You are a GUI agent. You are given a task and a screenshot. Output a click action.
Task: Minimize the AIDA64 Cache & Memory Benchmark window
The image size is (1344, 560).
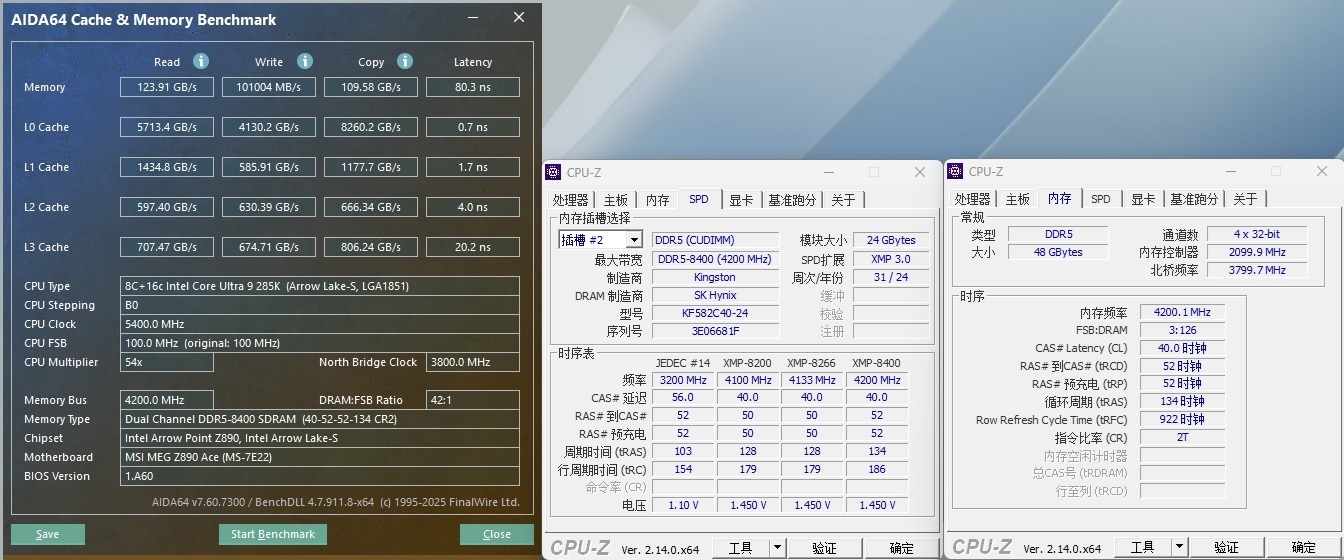[472, 18]
